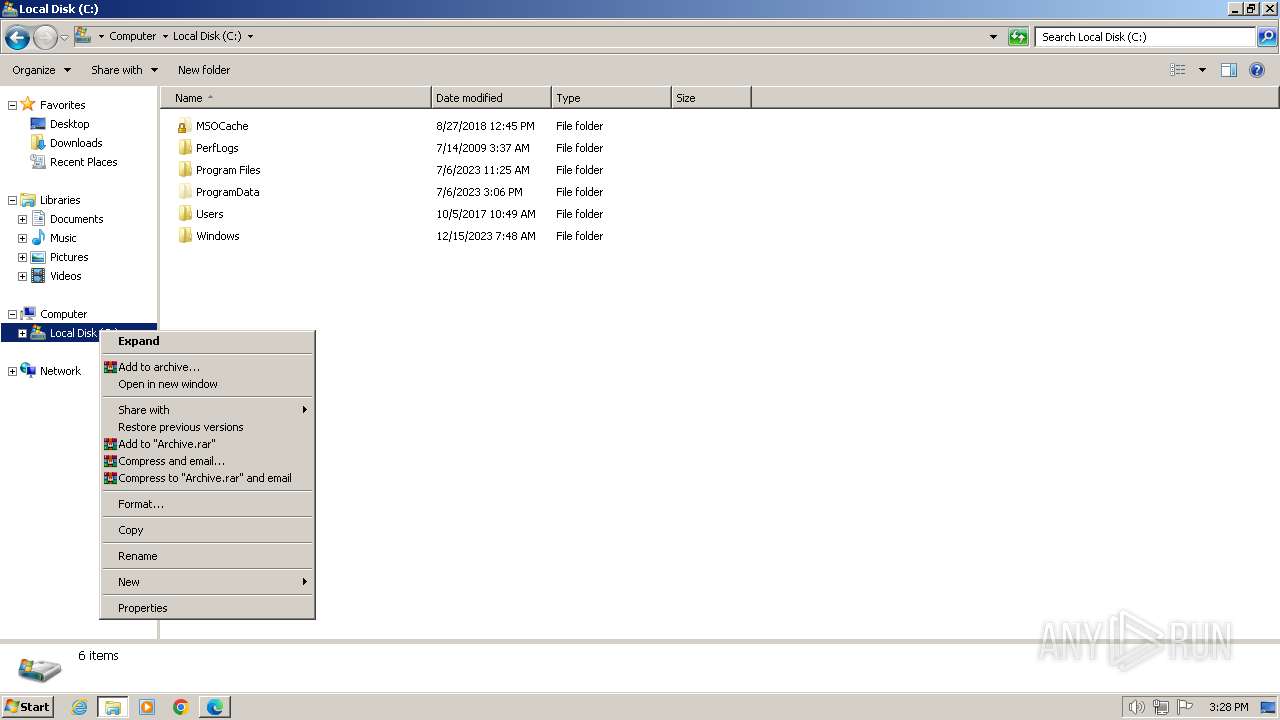Select the MSOCache folder icon
Viewport: 1280px width, 720px height.
coord(184,126)
